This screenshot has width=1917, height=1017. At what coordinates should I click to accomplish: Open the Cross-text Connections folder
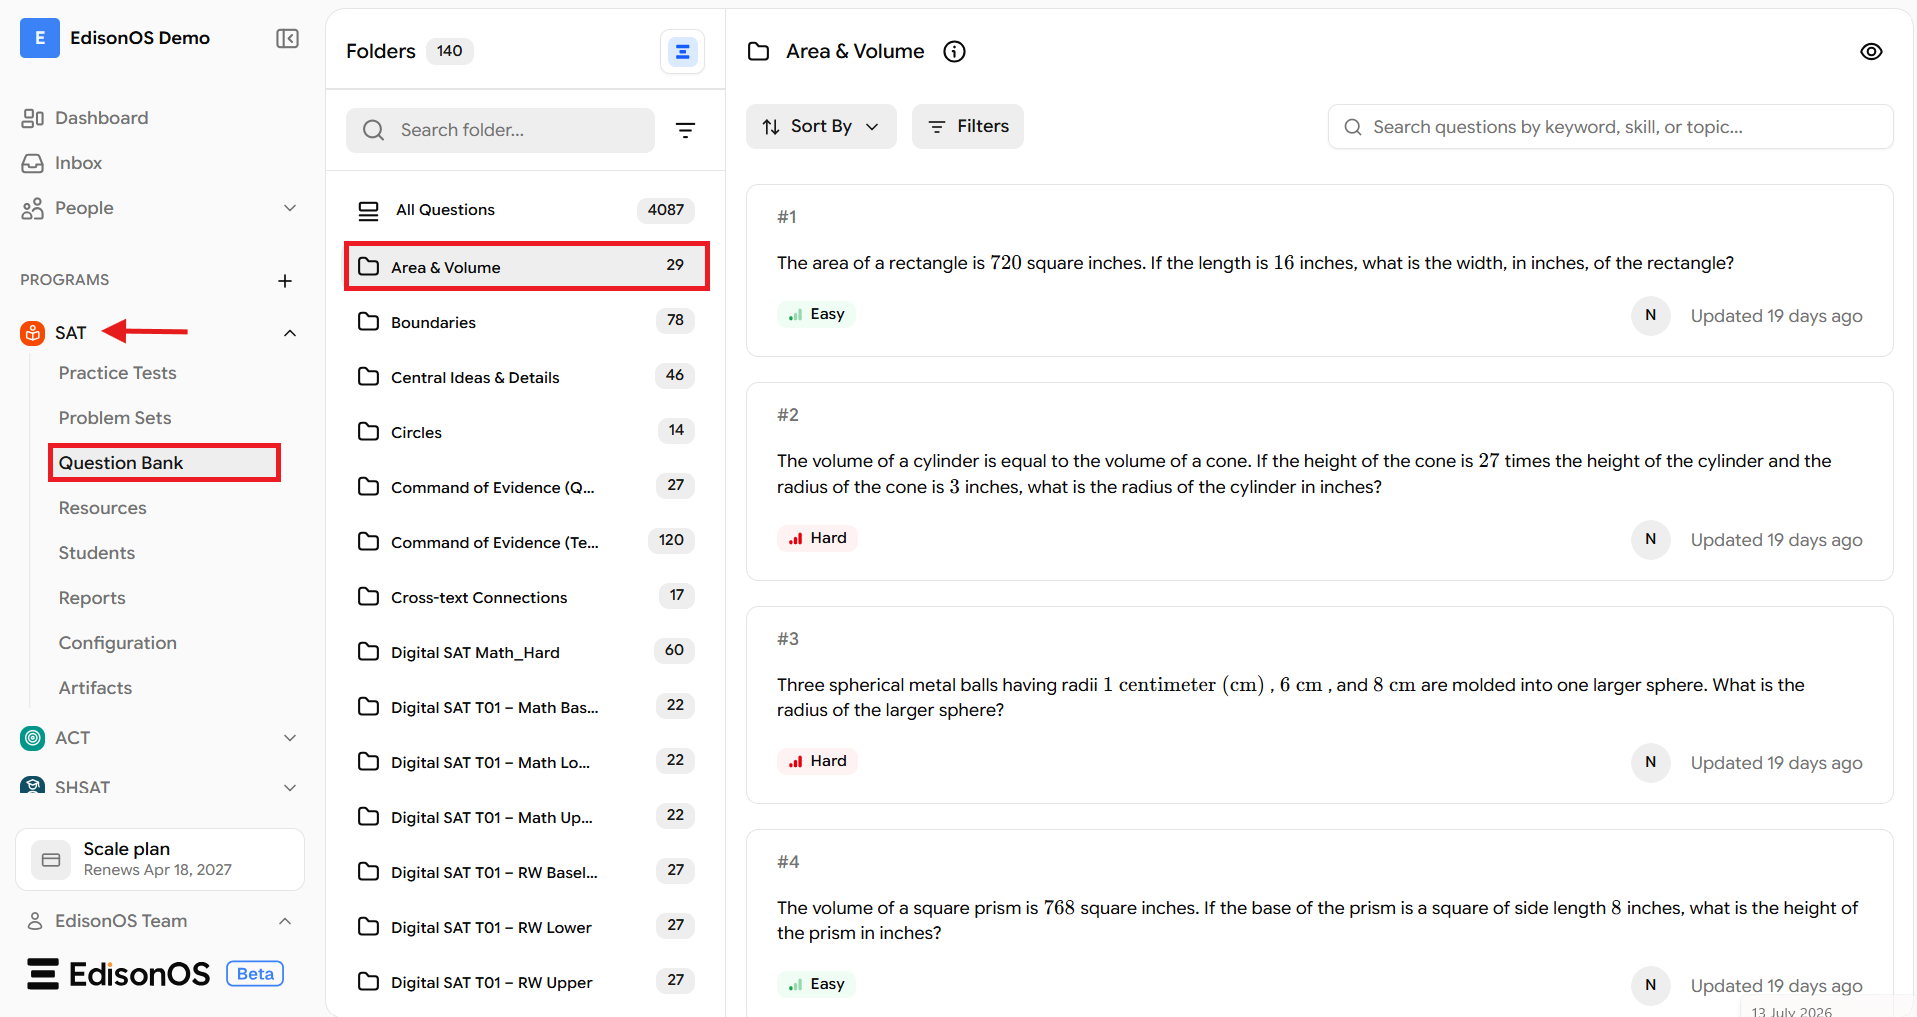[526, 597]
